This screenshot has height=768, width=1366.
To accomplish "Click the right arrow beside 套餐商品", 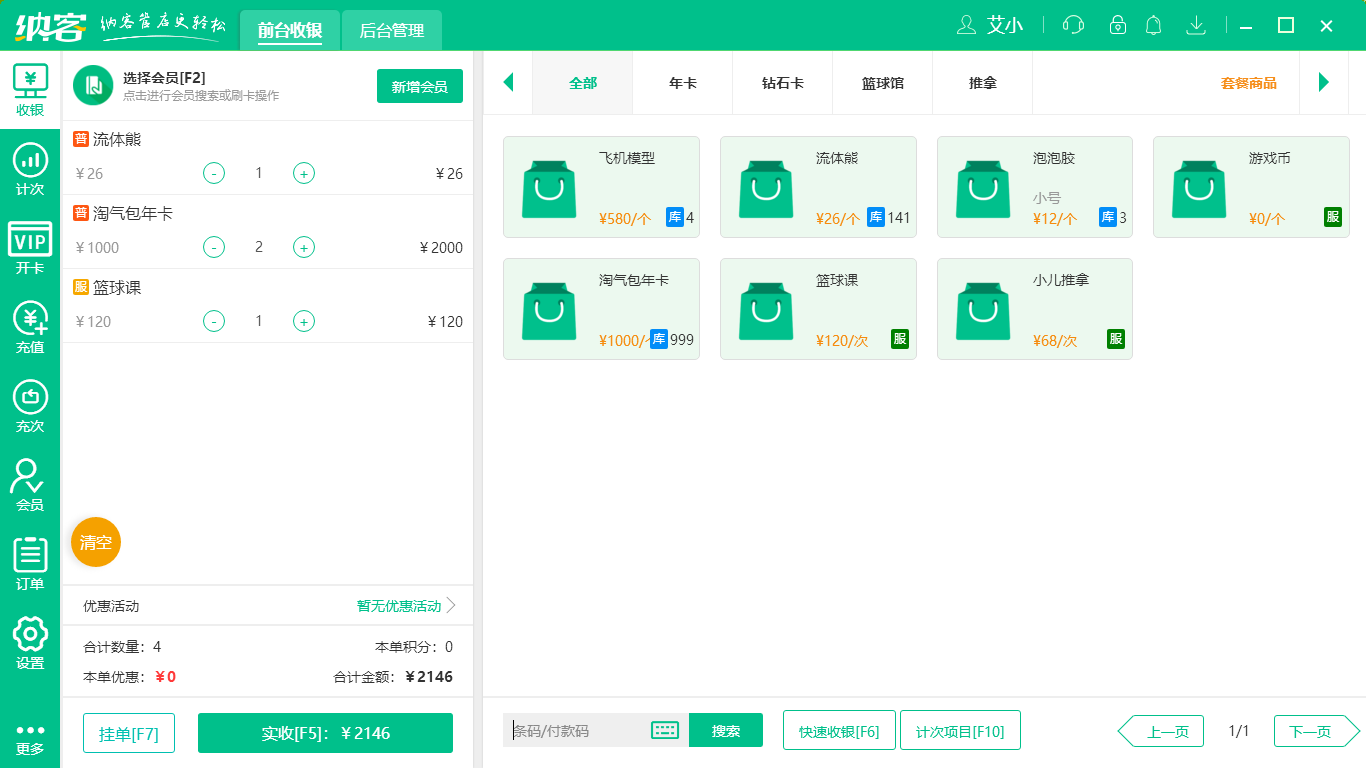I will tap(1324, 83).
